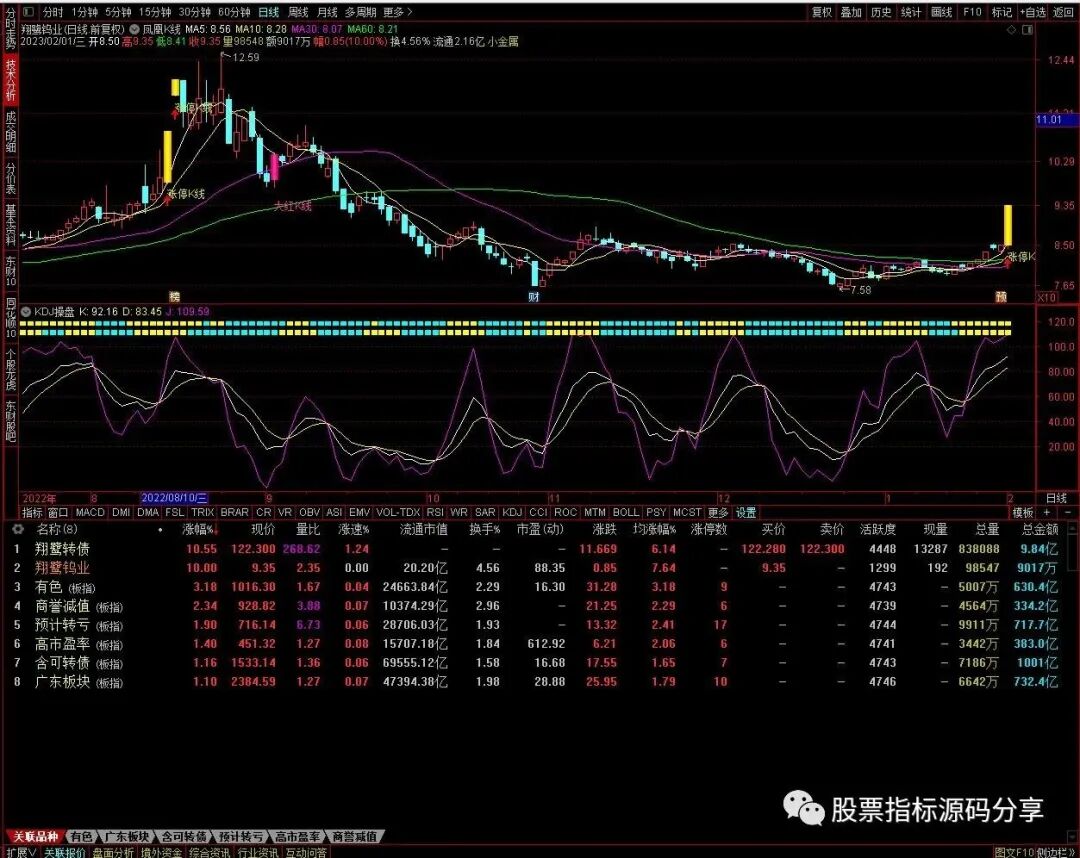Open the list settings gear icon
This screenshot has width=1080, height=858.
point(19,529)
